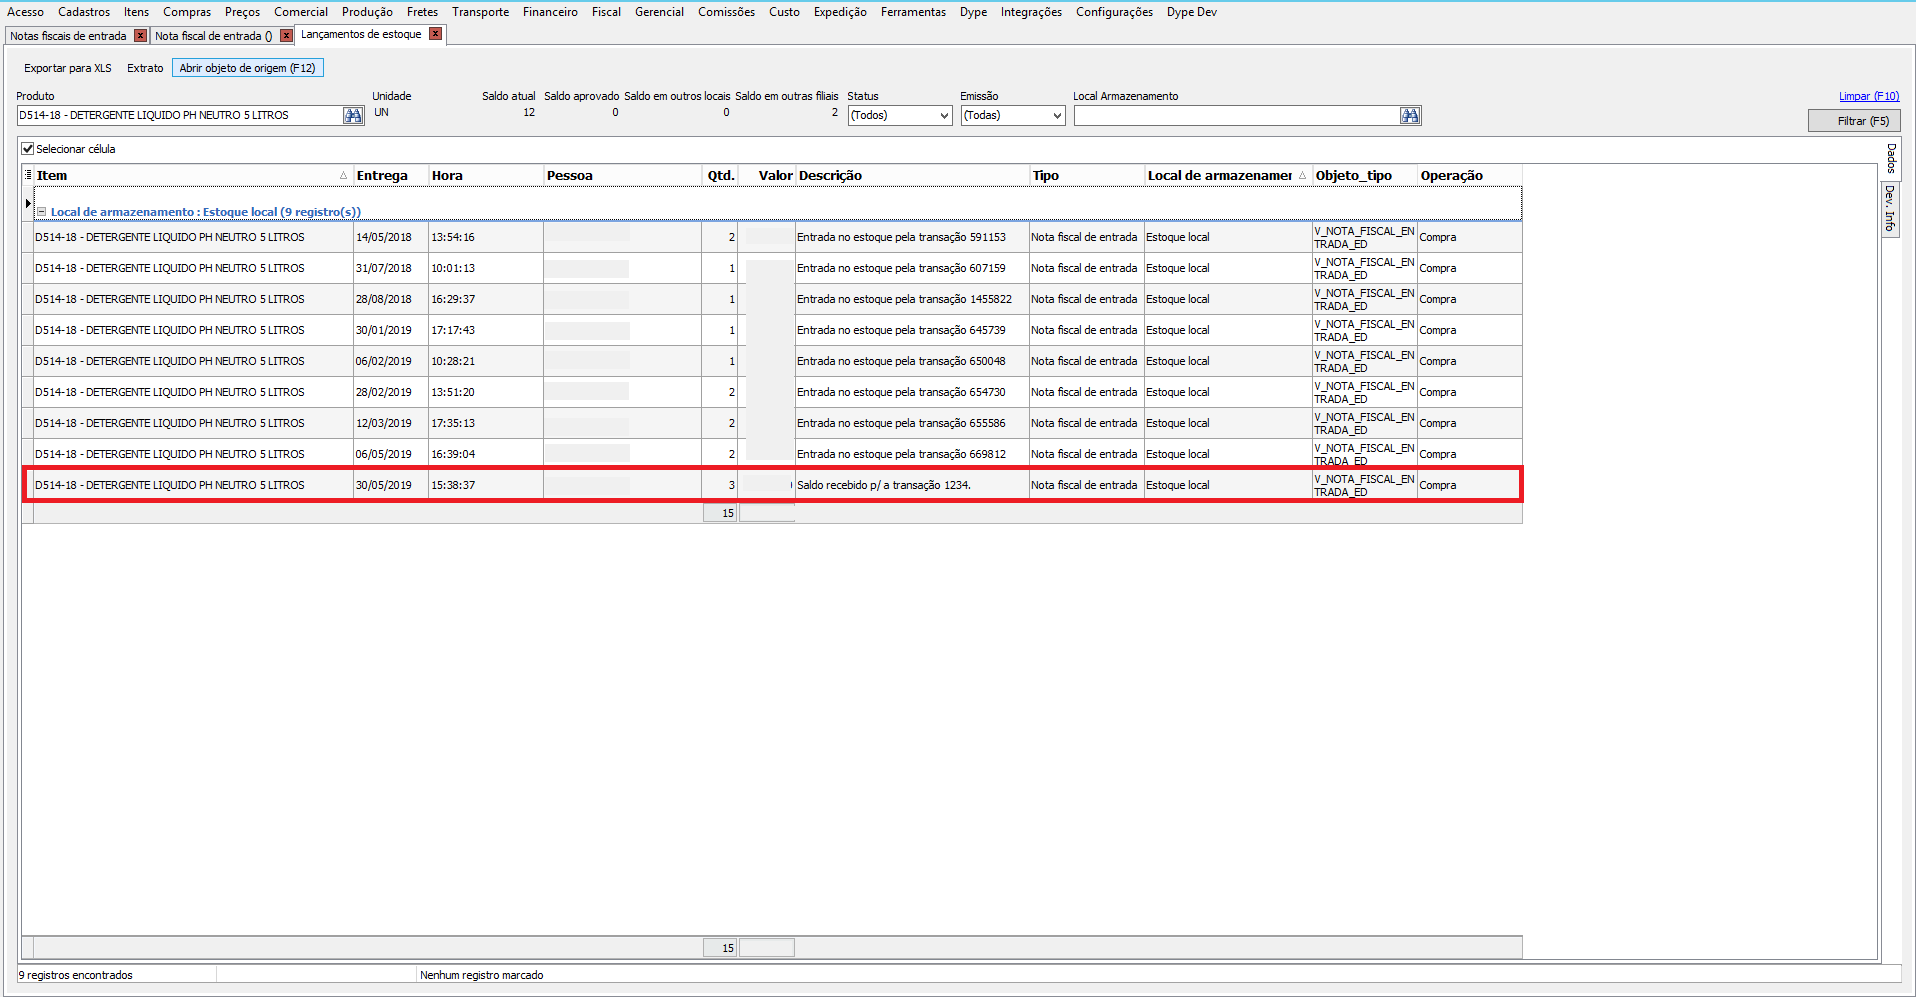
Task: Open the Comercial menu
Action: 301,12
